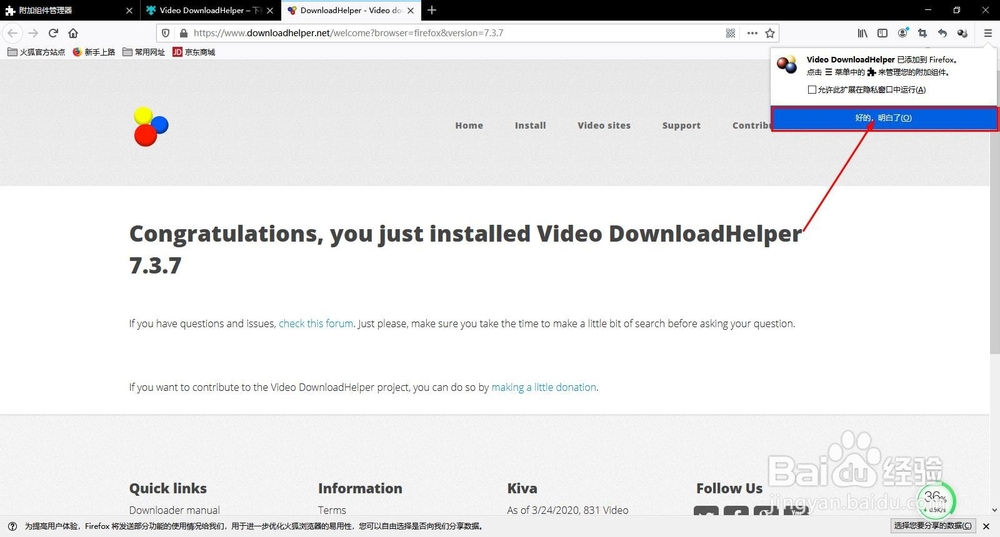
Task: Click the 'Quick links' footer heading
Action: coord(168,489)
